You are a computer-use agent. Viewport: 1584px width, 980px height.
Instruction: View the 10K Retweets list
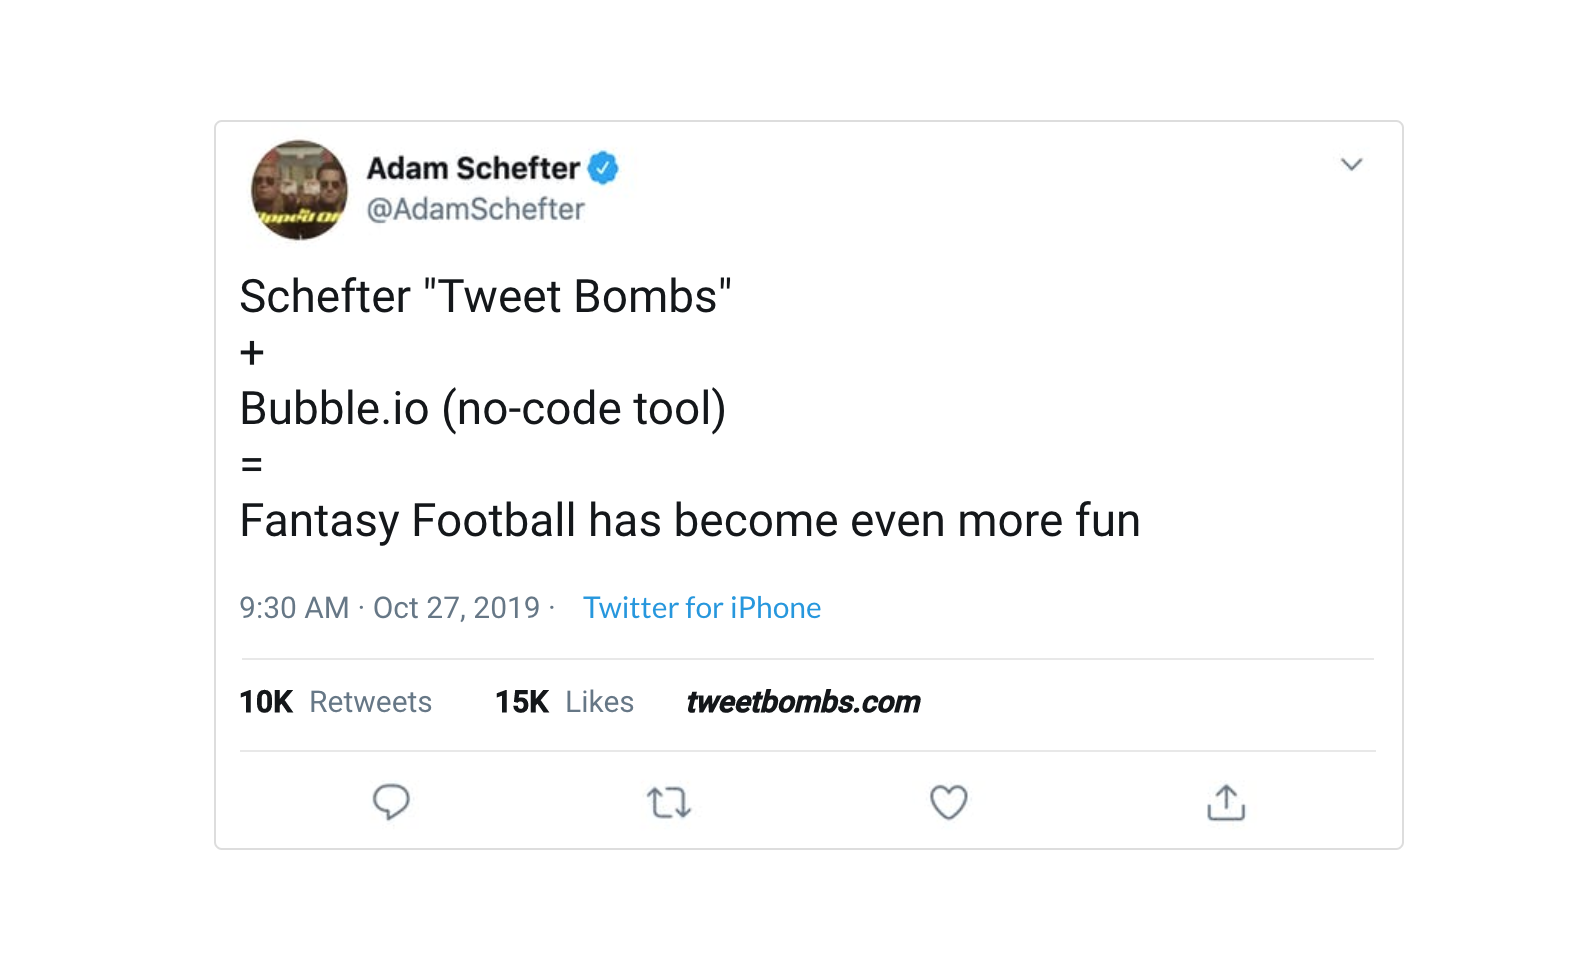(x=335, y=702)
